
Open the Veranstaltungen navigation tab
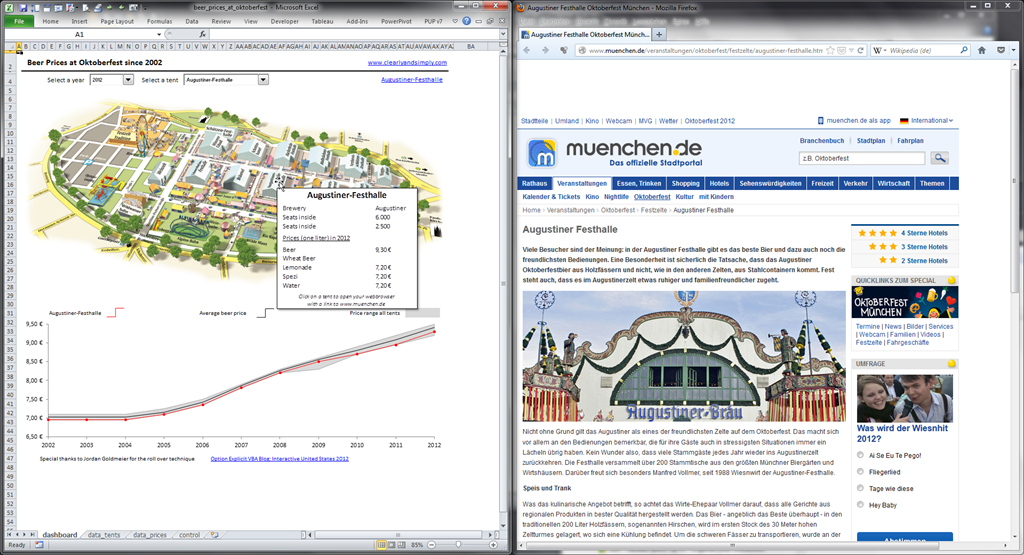582,183
